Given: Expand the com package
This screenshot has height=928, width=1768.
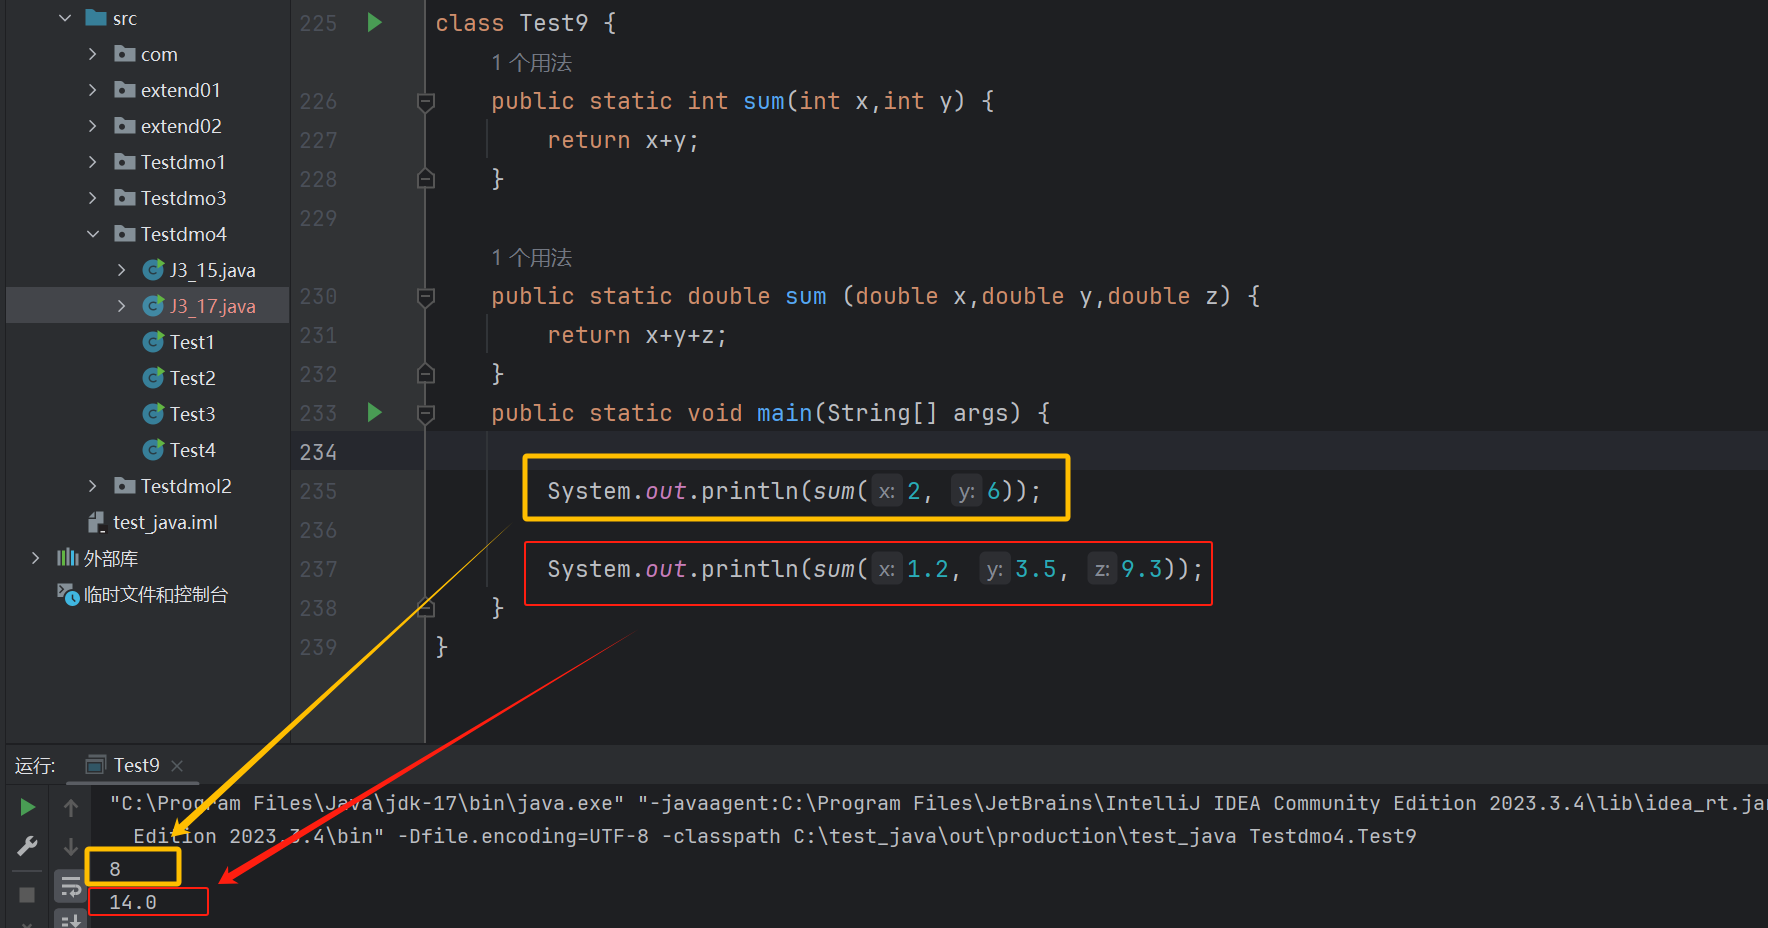Looking at the screenshot, I should (x=93, y=54).
